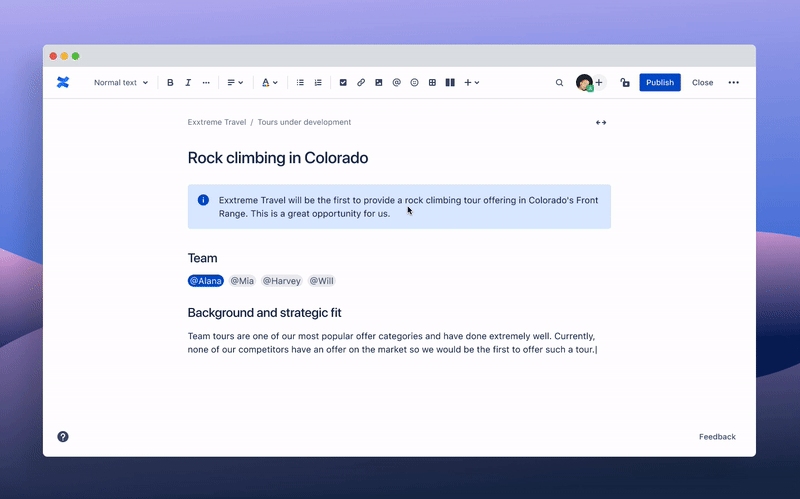Screen dimensions: 800x499
Task: Open Tours under development breadcrumb
Action: (x=304, y=122)
